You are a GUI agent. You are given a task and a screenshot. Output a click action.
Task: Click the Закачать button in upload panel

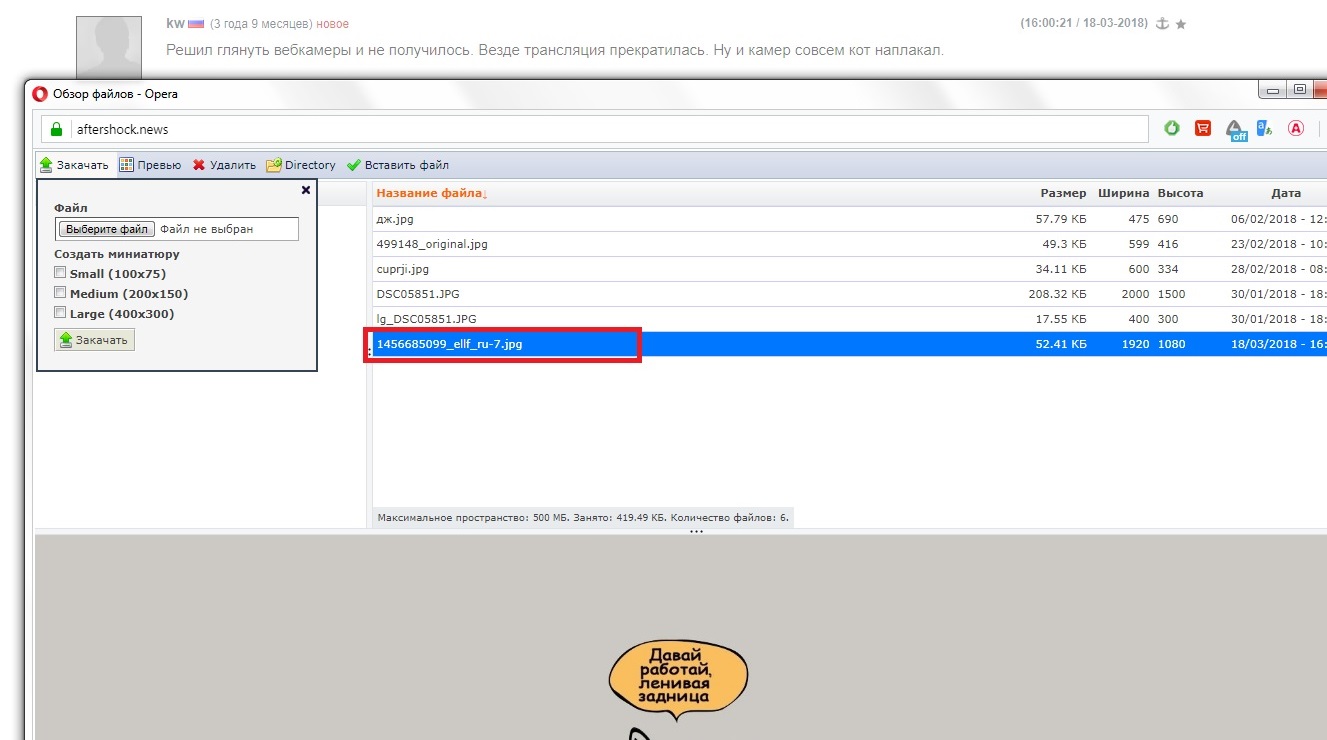click(94, 340)
